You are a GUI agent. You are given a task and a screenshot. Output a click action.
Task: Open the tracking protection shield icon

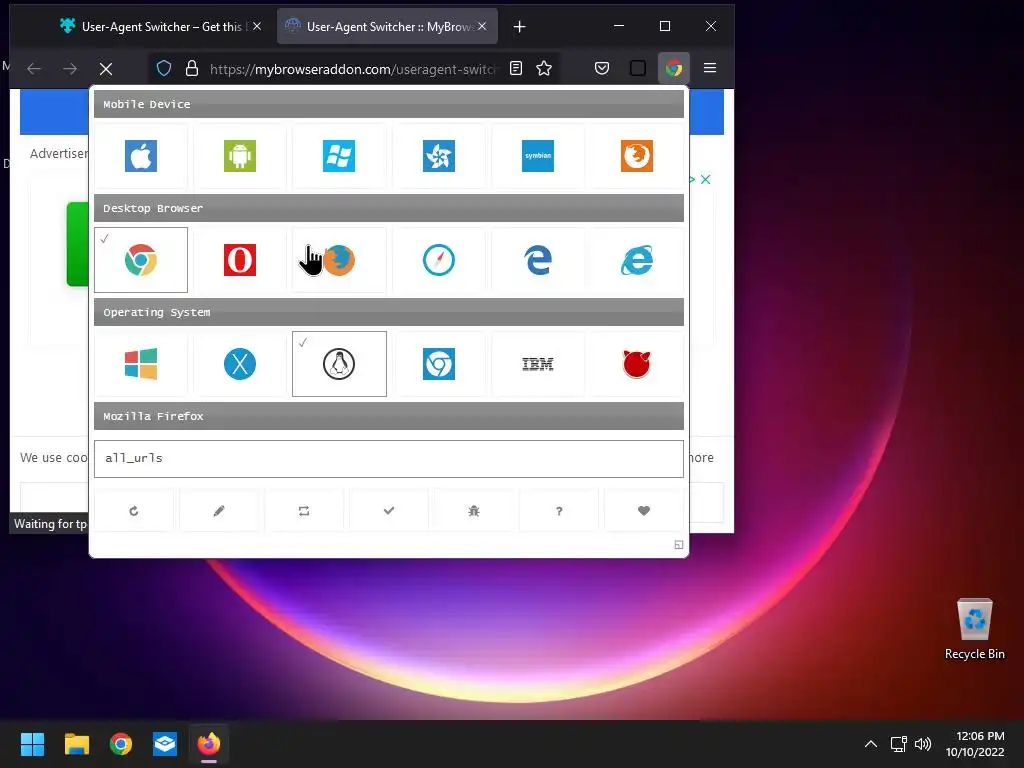tap(164, 69)
